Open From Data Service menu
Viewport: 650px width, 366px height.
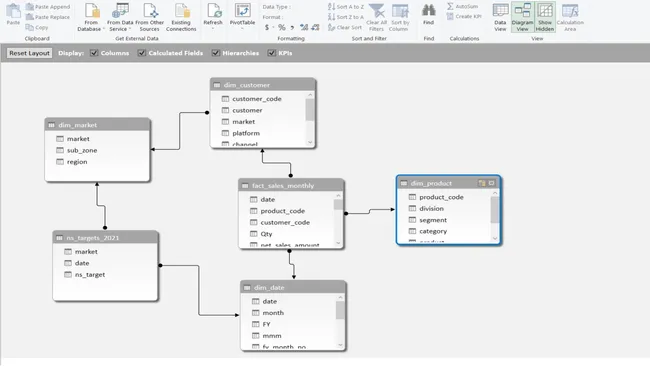(x=120, y=17)
